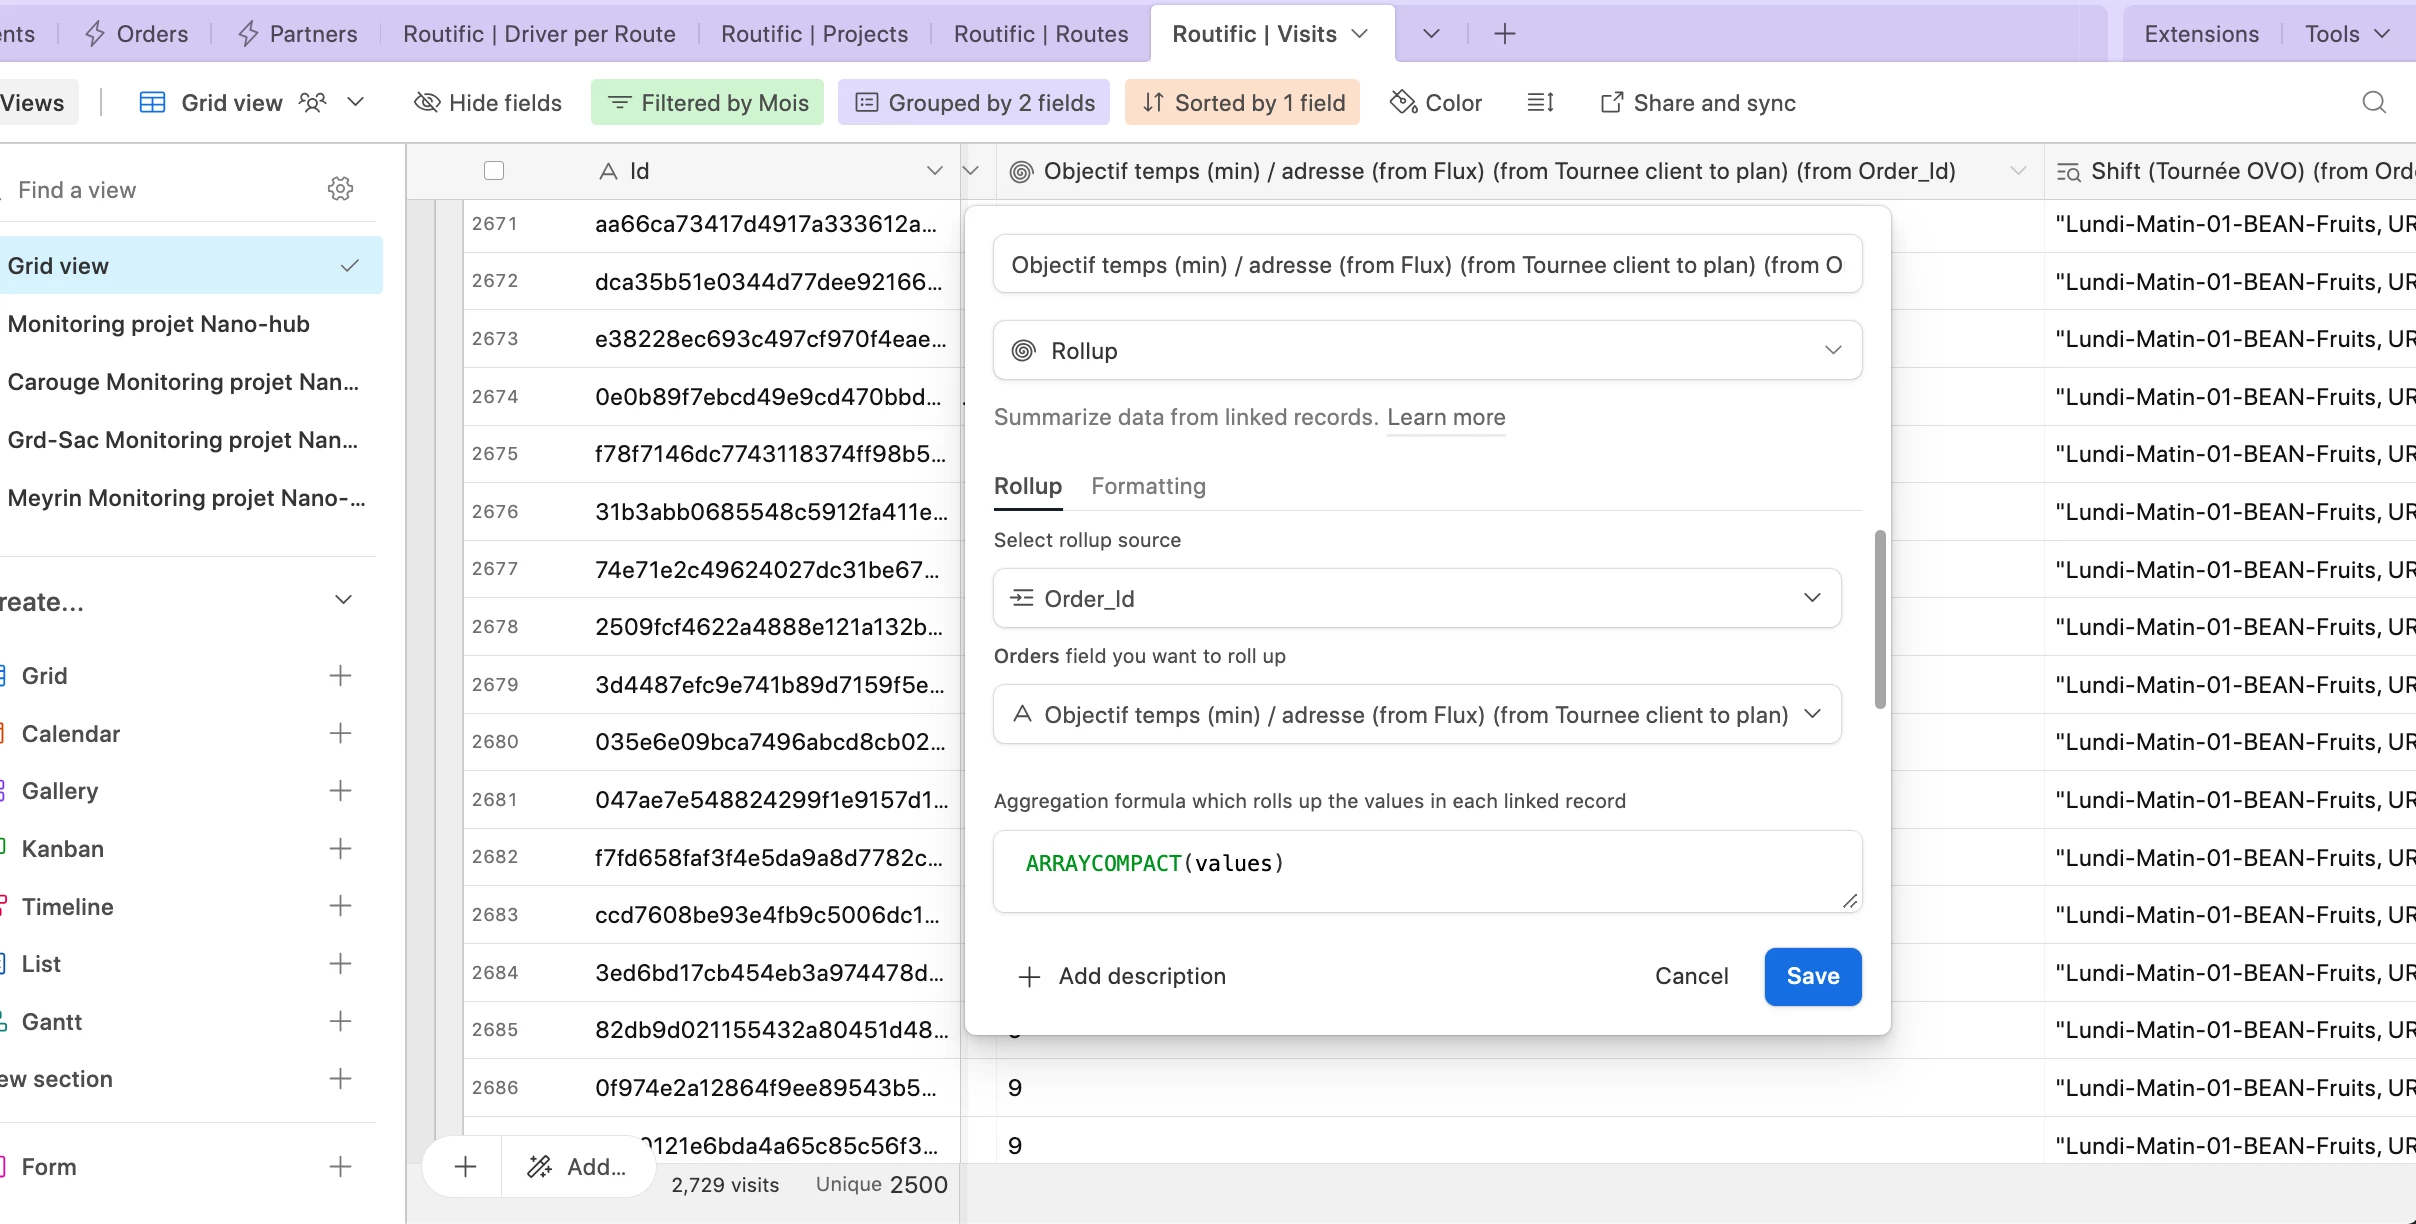Viewport: 2416px width, 1224px height.
Task: Add Kanban view plus icon
Action: click(340, 849)
